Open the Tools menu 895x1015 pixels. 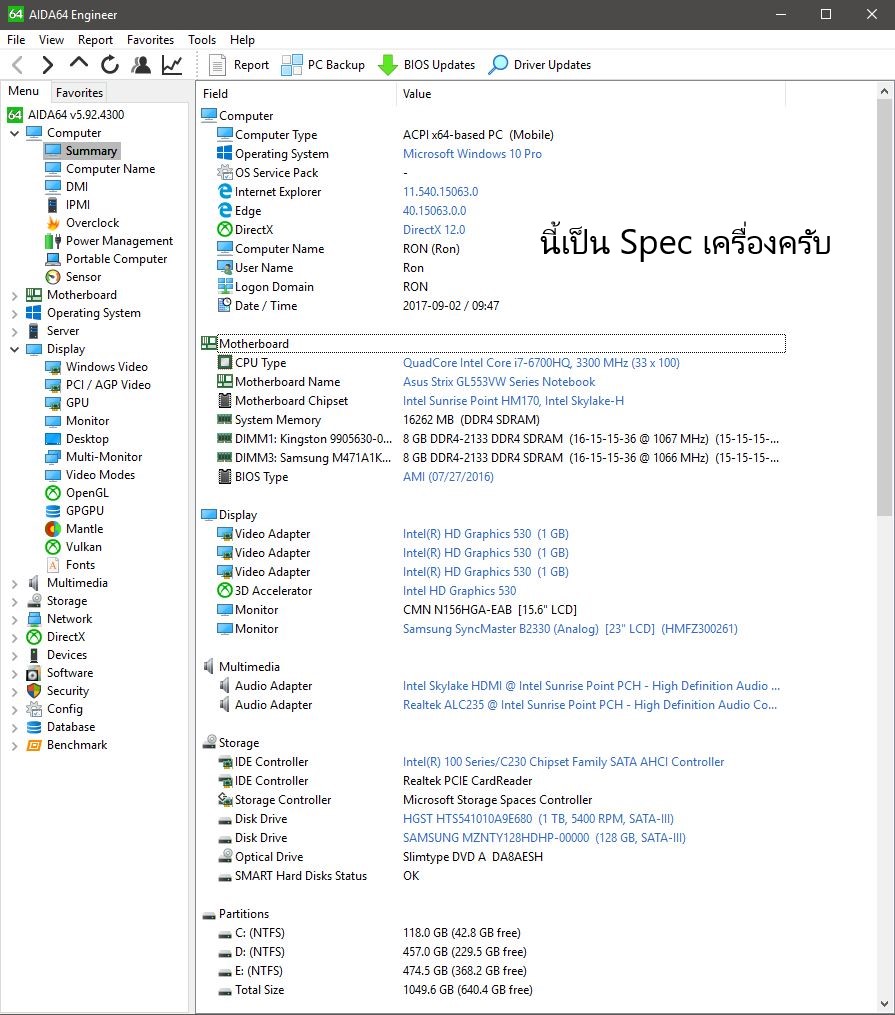coord(202,39)
